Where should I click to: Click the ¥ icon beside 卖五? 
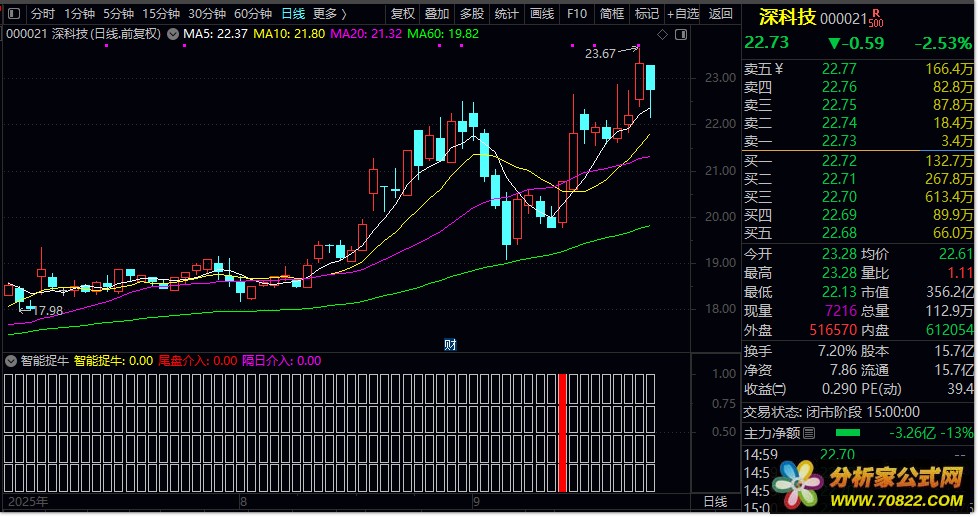coord(779,69)
